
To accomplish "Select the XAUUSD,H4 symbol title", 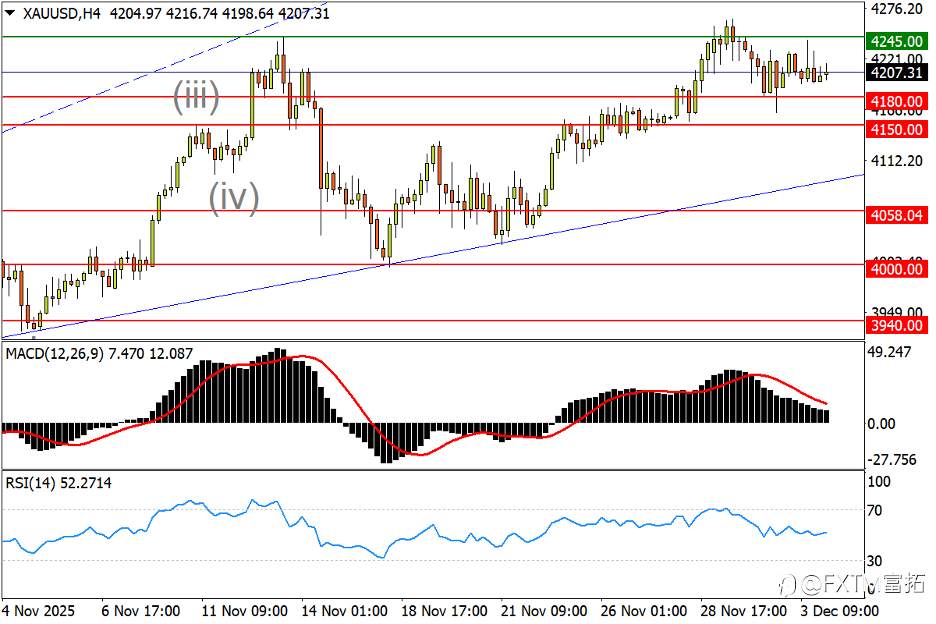I will pyautogui.click(x=61, y=13).
